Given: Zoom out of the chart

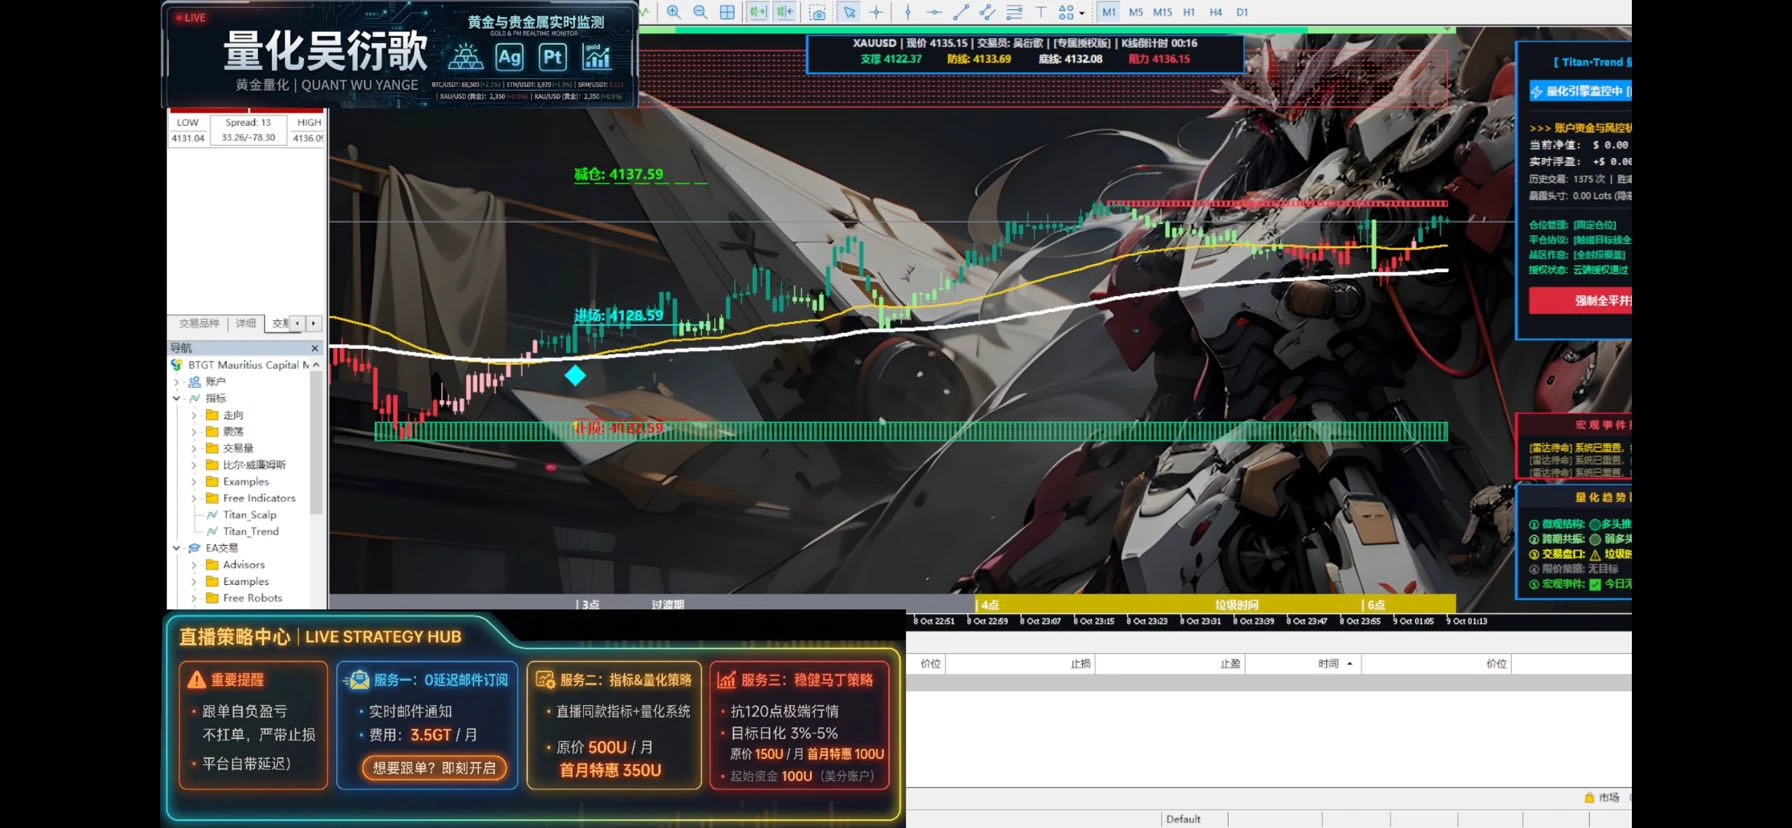Looking at the screenshot, I should coord(700,12).
